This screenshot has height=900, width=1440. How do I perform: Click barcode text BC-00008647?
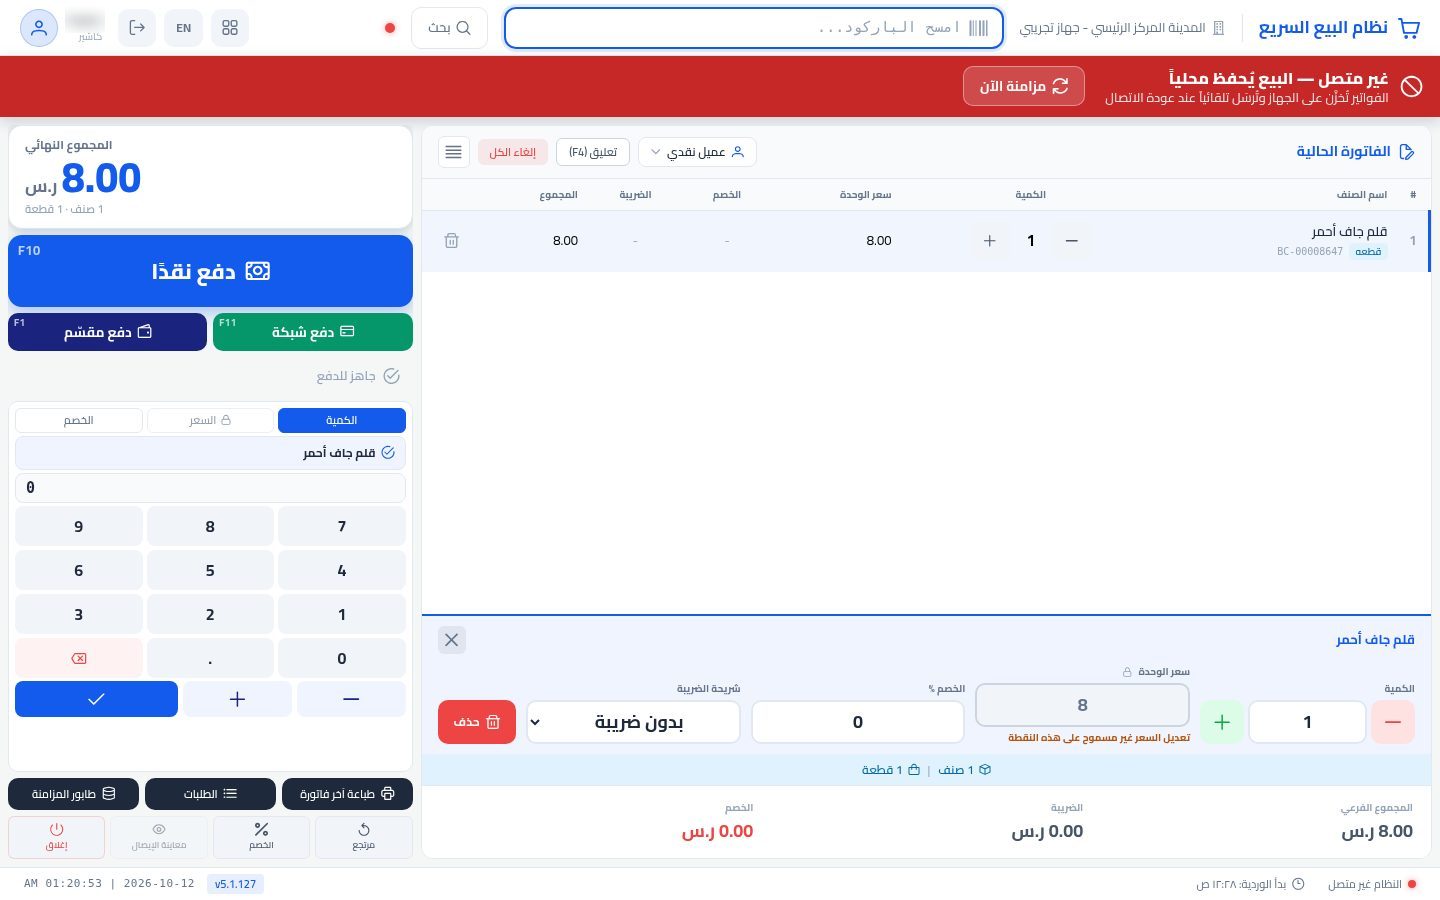pyautogui.click(x=1310, y=252)
